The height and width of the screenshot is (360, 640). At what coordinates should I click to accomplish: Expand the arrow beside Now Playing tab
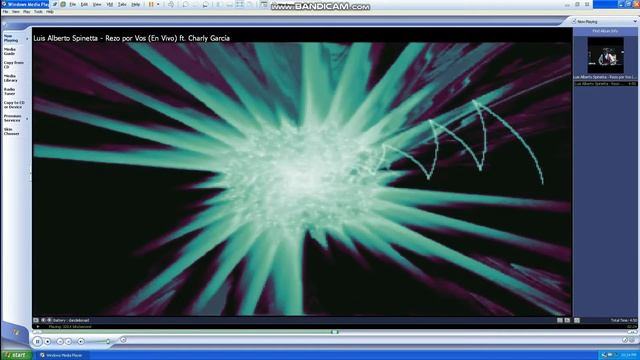[27, 38]
